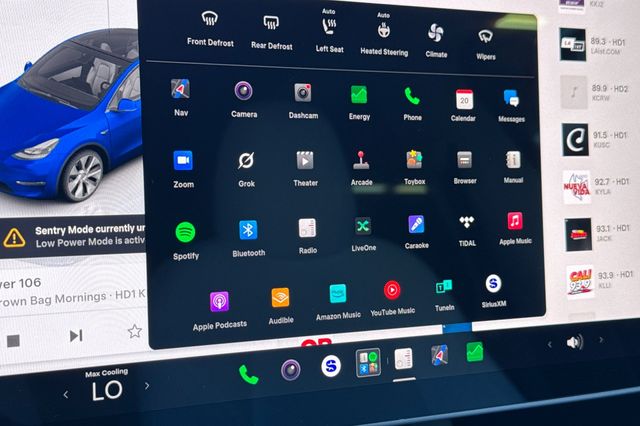640x426 pixels.
Task: Open SiriusXM in the app grid
Action: click(x=493, y=284)
